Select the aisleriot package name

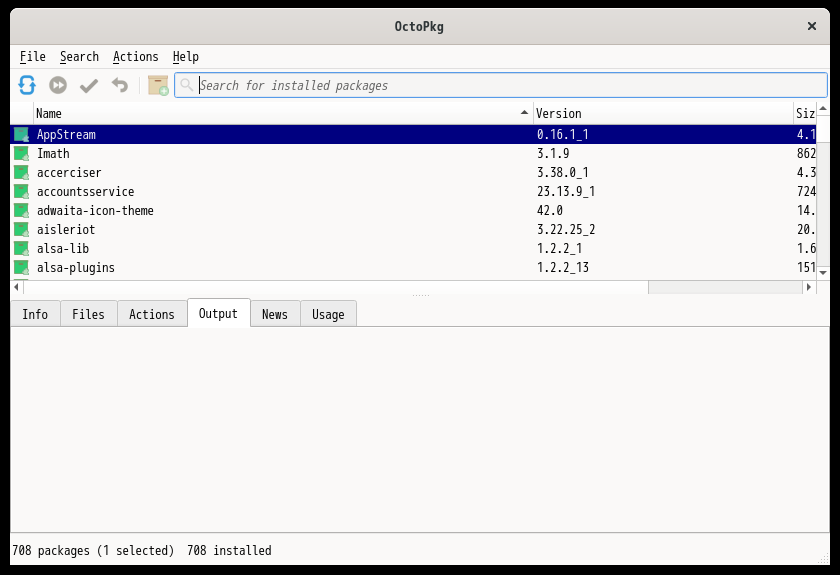click(x=65, y=229)
